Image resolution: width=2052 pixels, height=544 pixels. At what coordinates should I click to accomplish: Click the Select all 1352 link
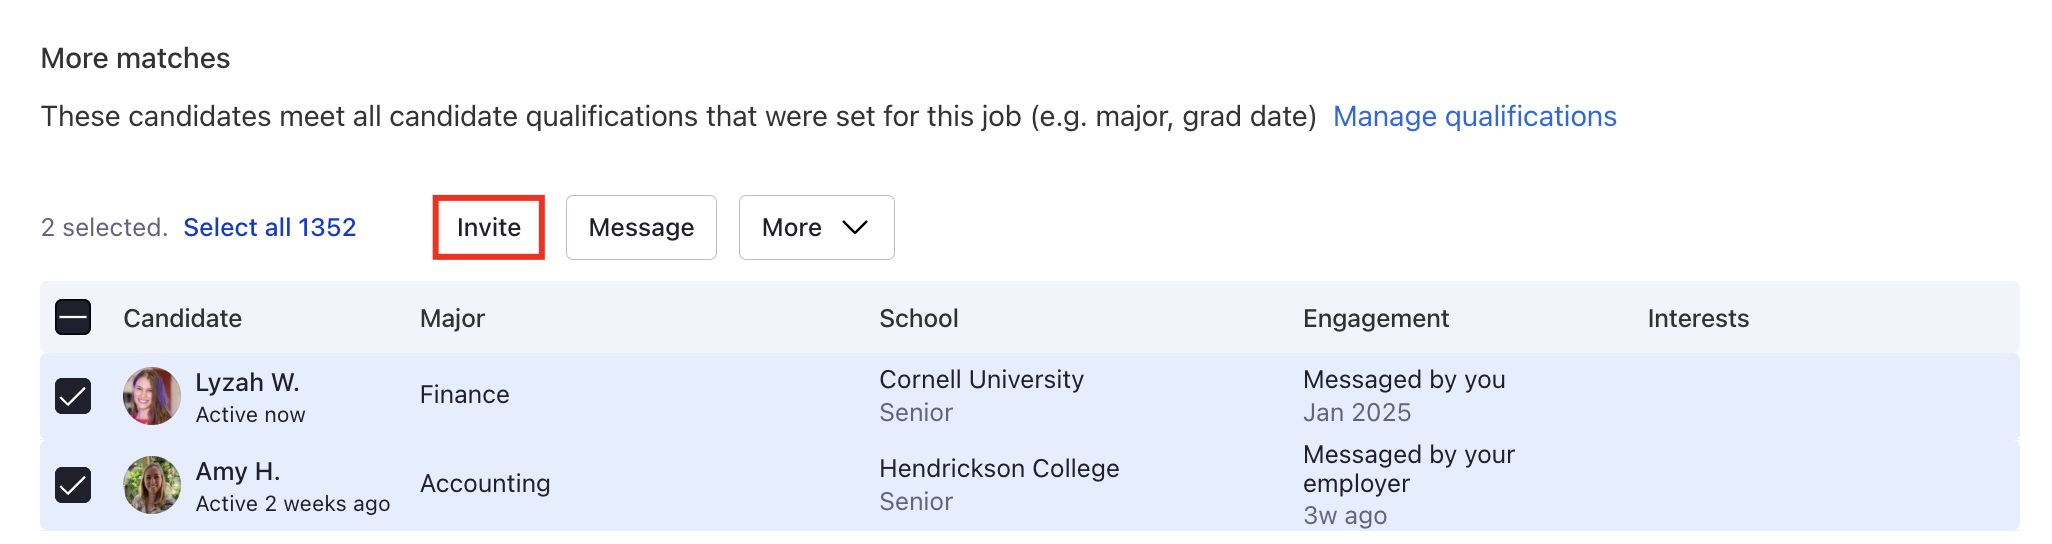coord(270,227)
